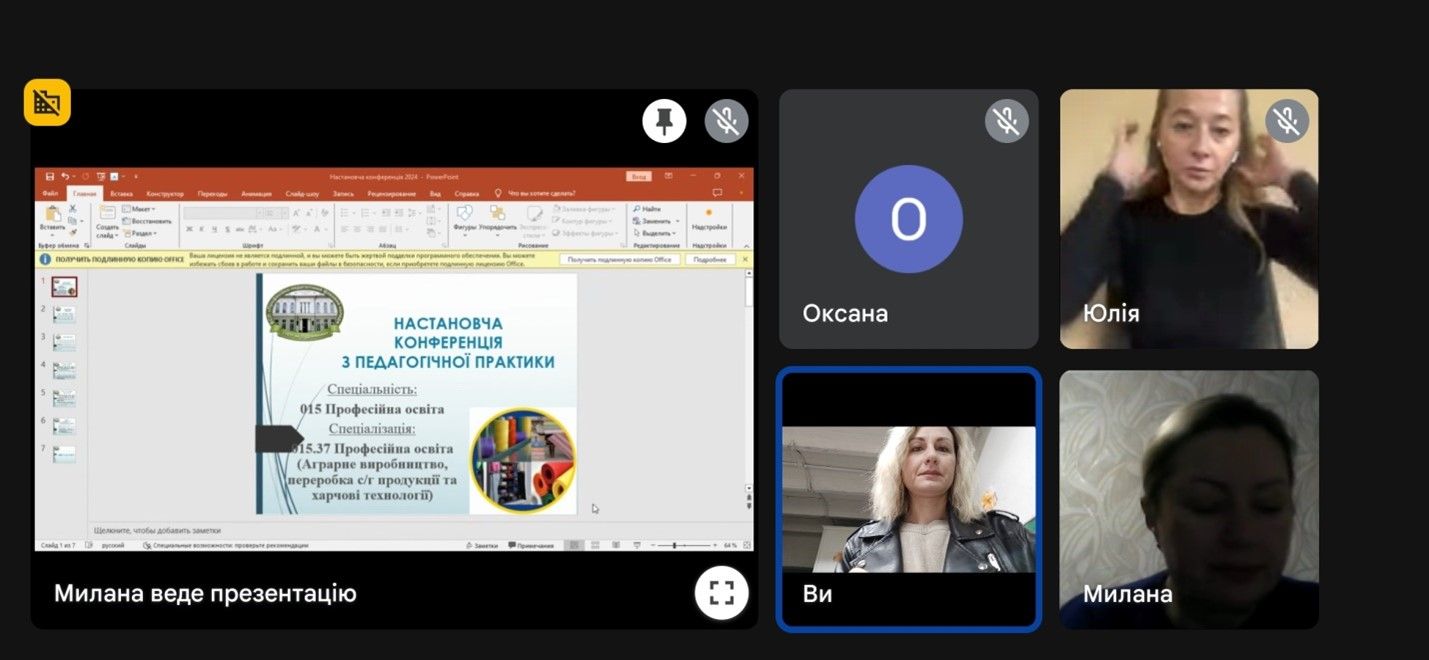
Task: Click the yellow captions-off badge icon
Action: tap(47, 102)
